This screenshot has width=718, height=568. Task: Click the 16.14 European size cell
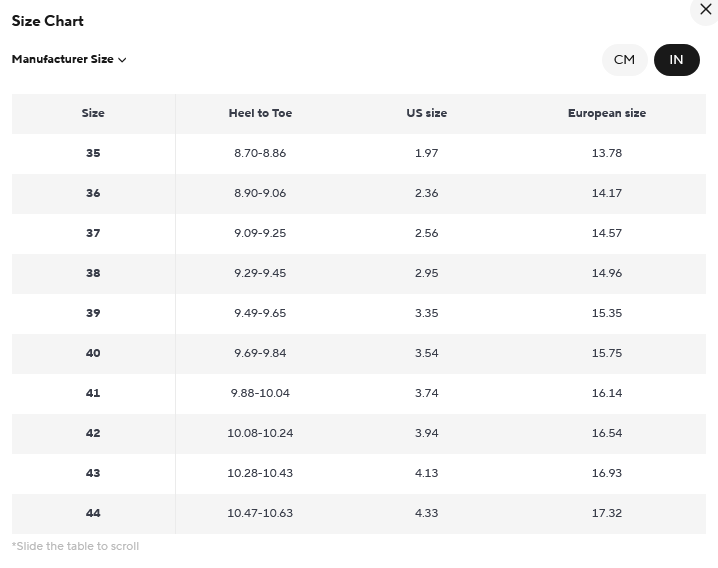pos(607,393)
